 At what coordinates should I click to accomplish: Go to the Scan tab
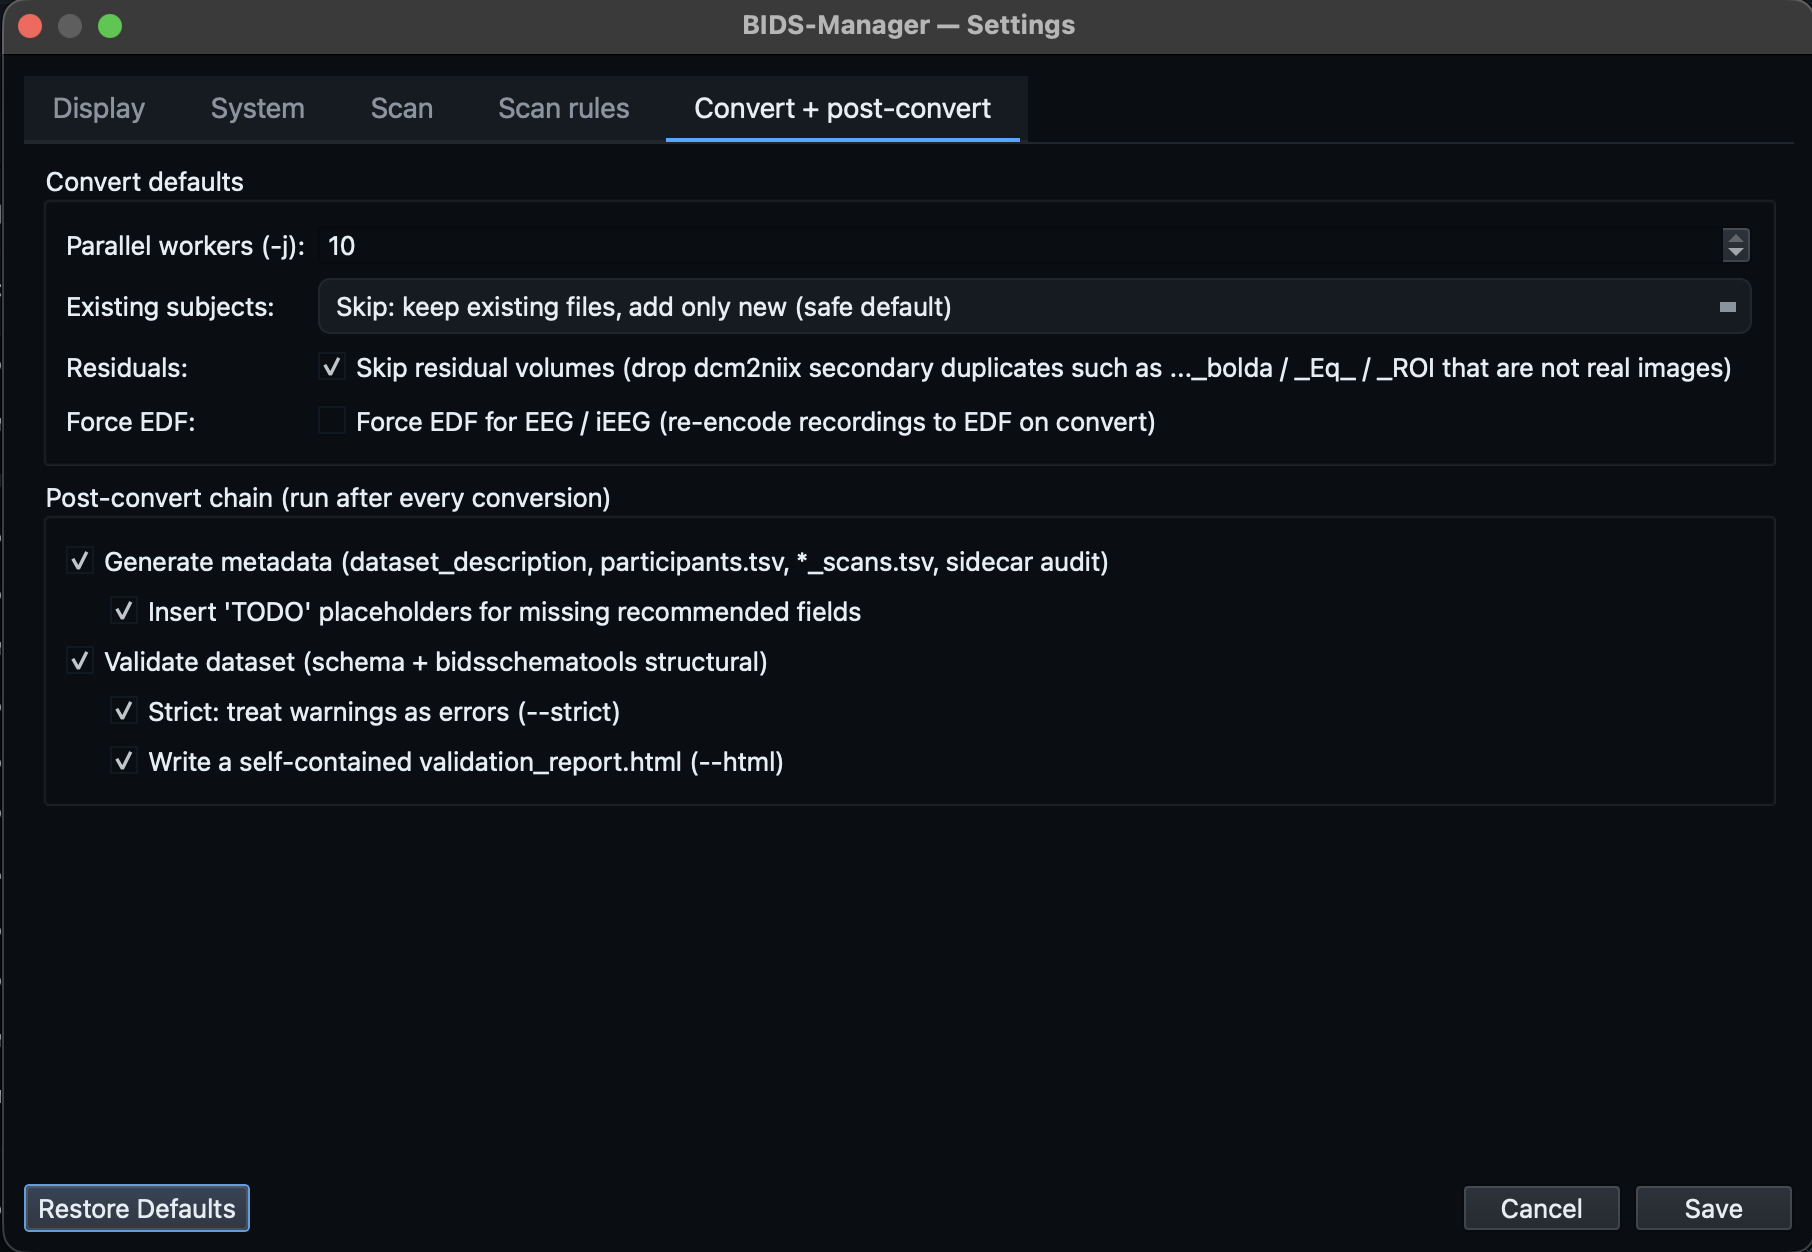(401, 108)
